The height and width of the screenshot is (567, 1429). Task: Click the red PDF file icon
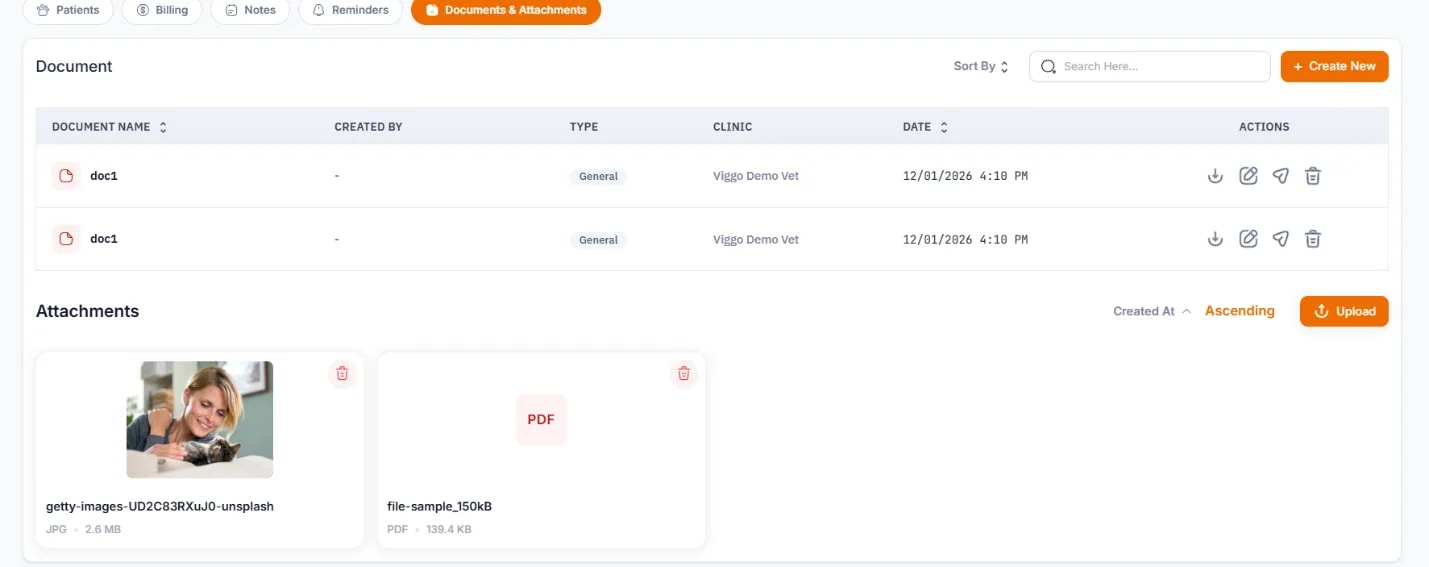pyautogui.click(x=541, y=420)
